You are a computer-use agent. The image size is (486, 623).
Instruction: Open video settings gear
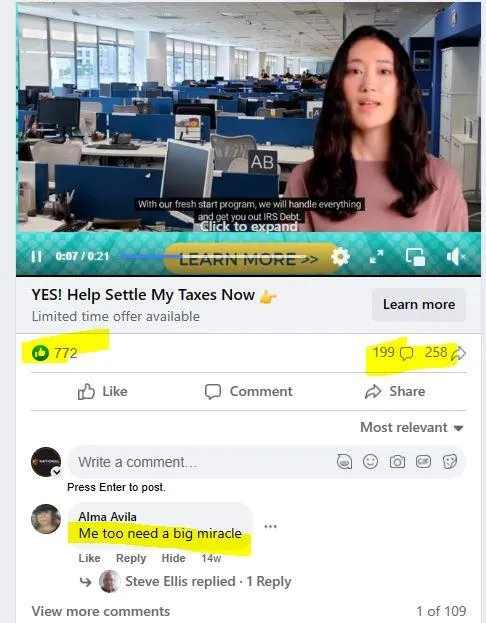click(x=340, y=257)
